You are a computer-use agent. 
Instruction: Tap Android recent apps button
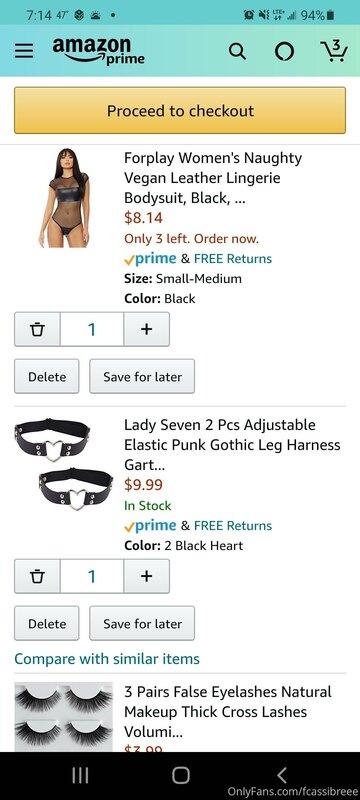81,775
